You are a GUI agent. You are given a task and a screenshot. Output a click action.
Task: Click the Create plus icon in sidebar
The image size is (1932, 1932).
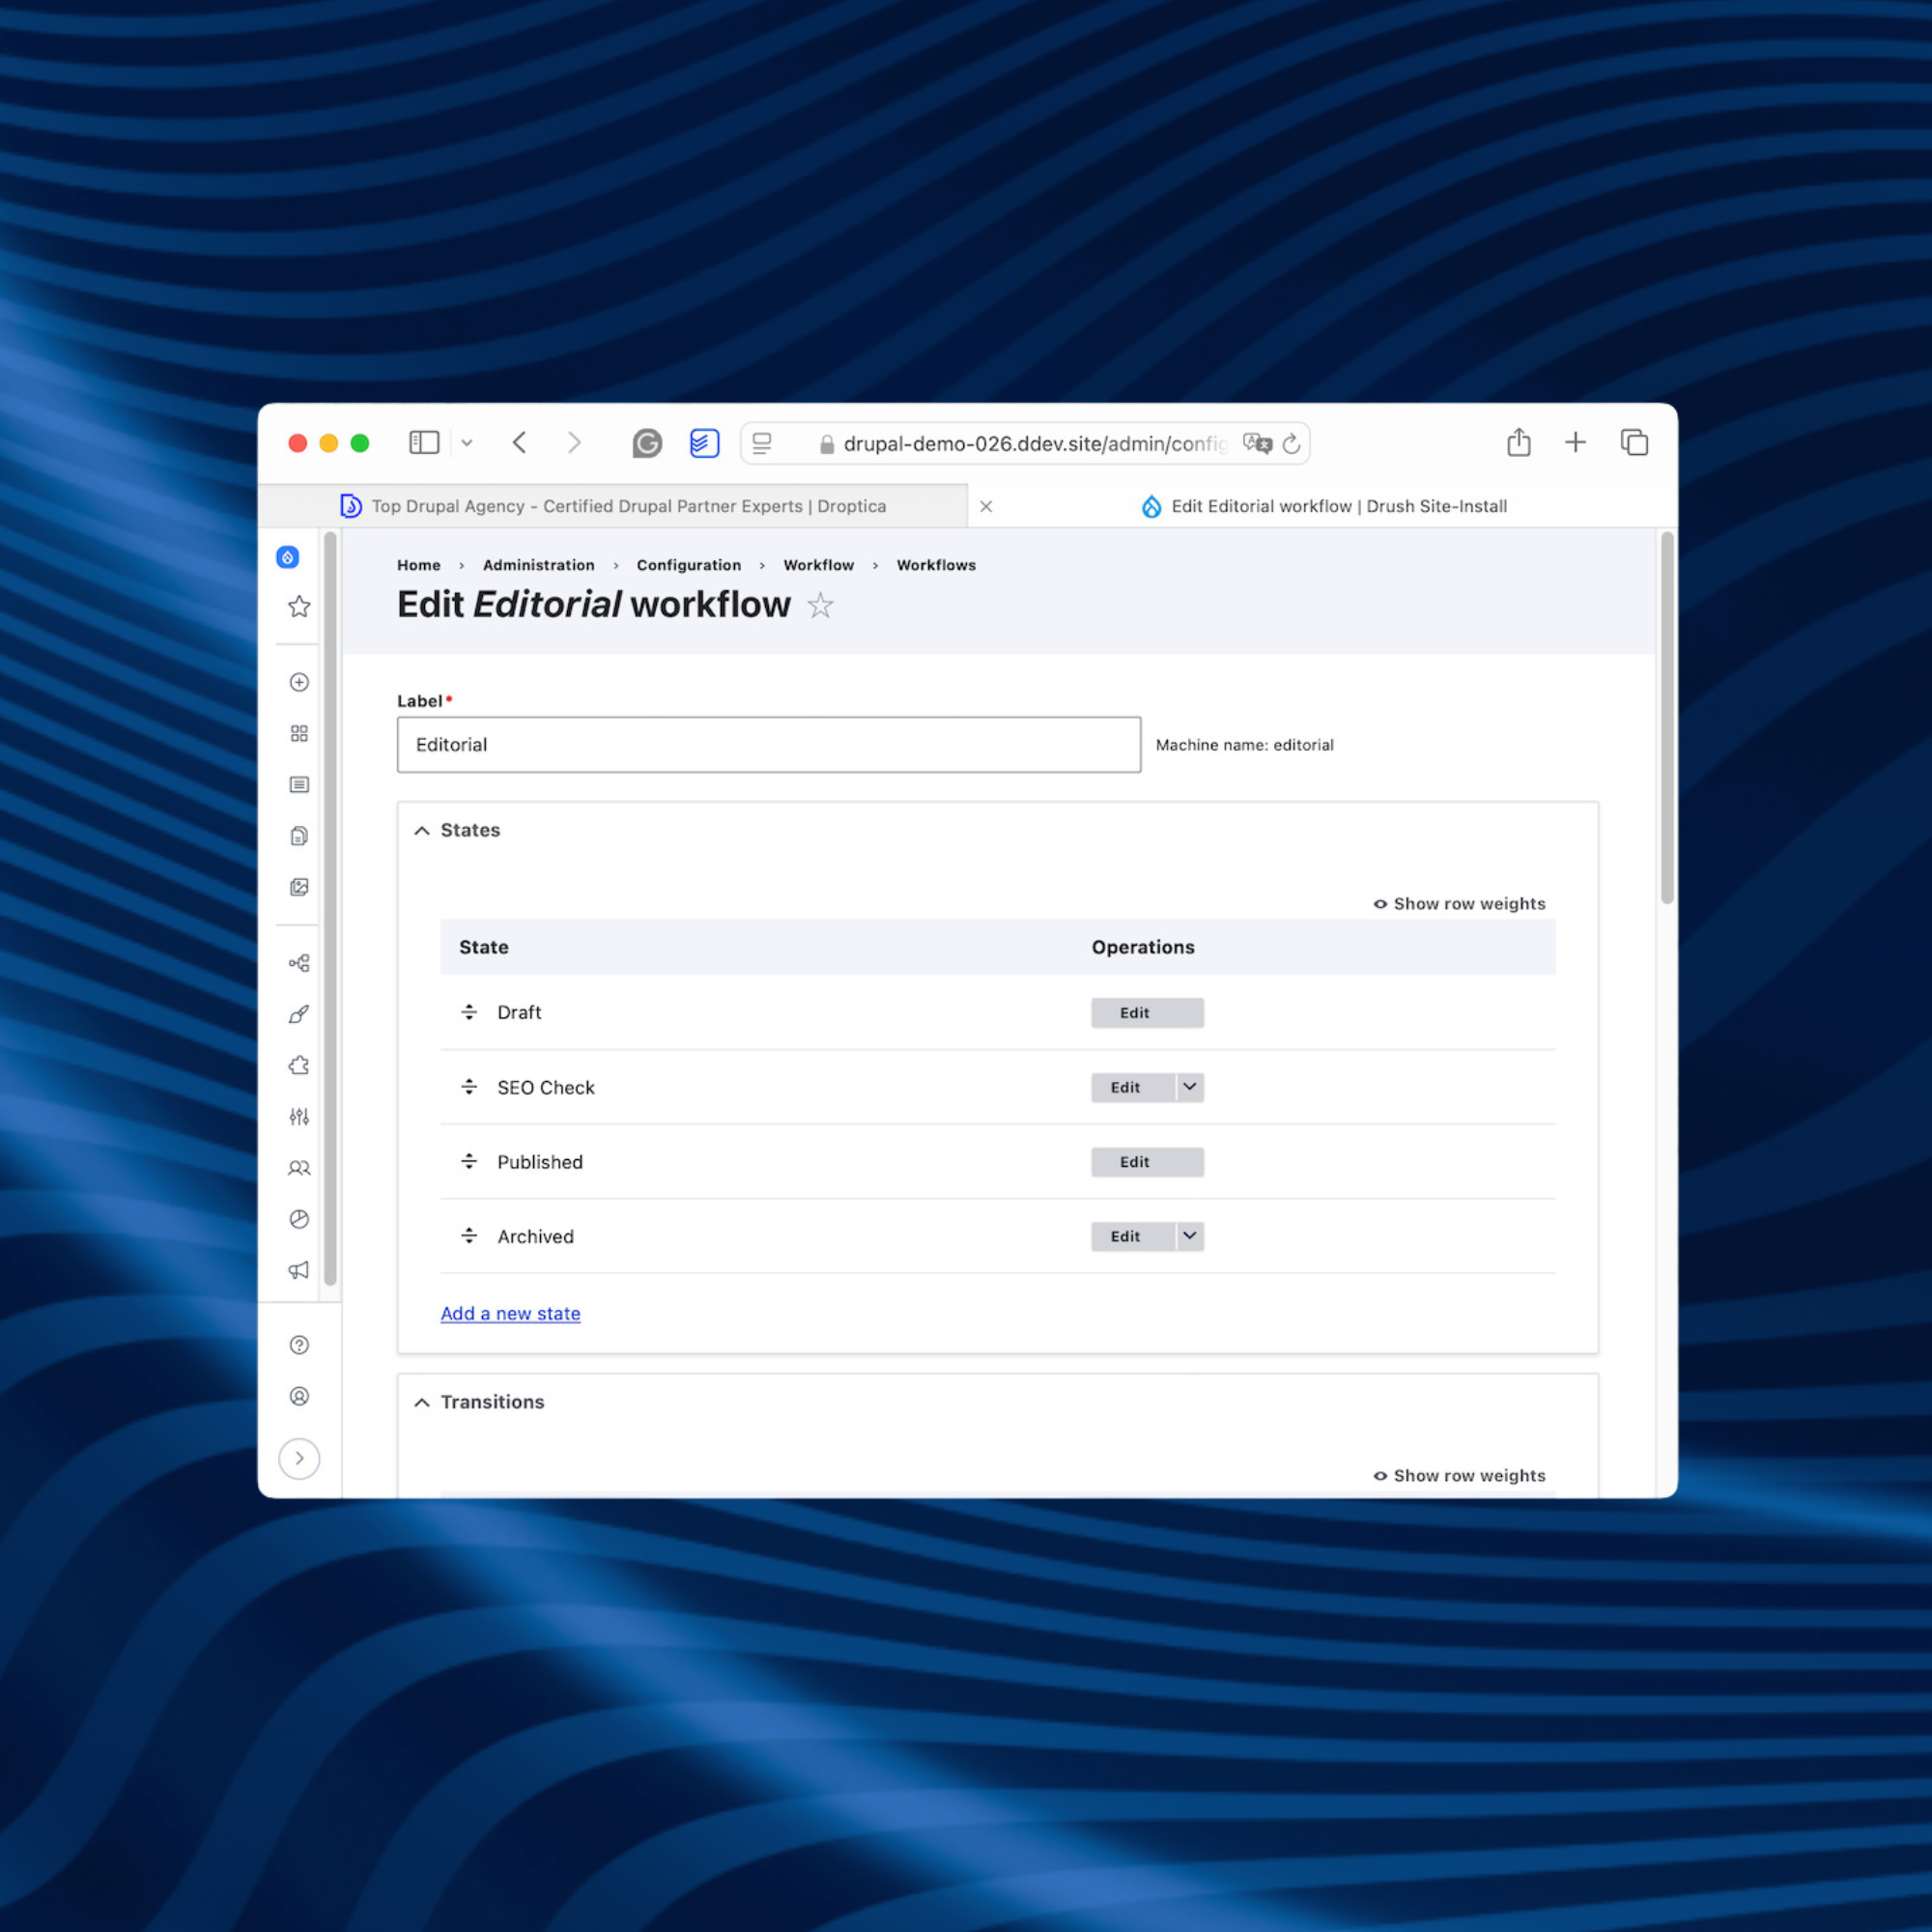[299, 682]
